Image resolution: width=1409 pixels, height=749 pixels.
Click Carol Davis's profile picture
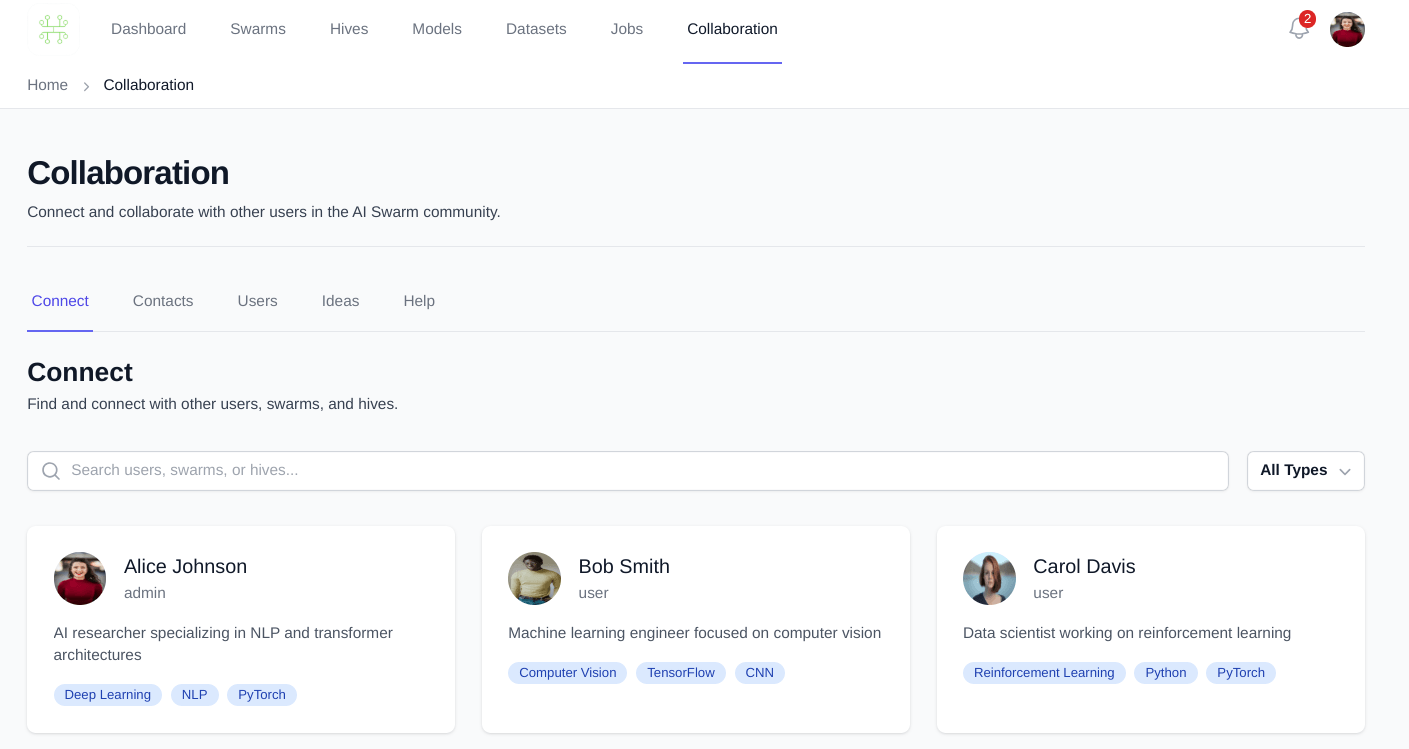(989, 578)
